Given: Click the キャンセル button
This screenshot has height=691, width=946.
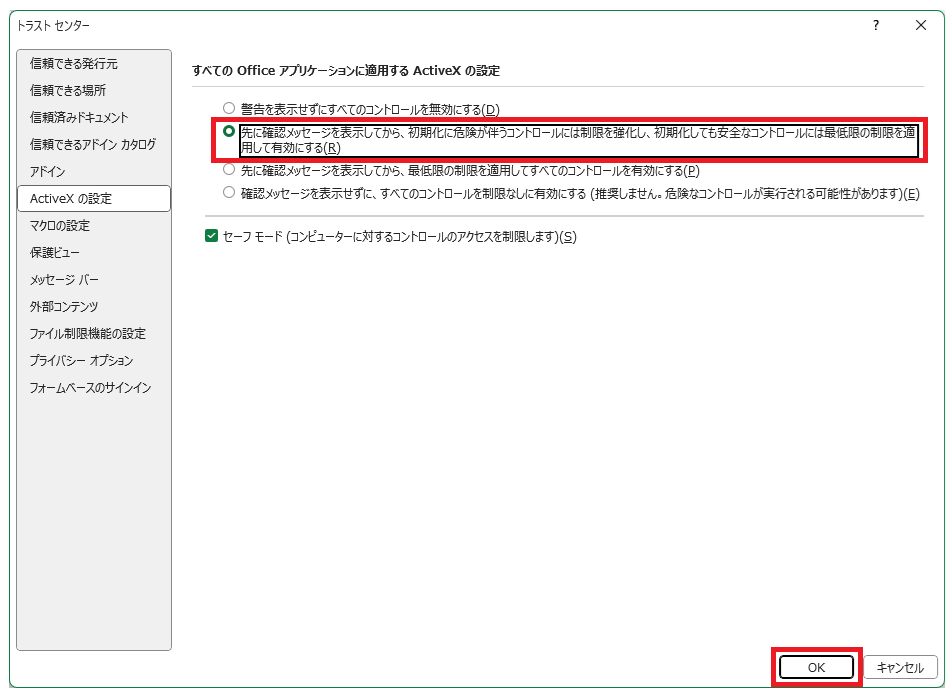Looking at the screenshot, I should [900, 667].
